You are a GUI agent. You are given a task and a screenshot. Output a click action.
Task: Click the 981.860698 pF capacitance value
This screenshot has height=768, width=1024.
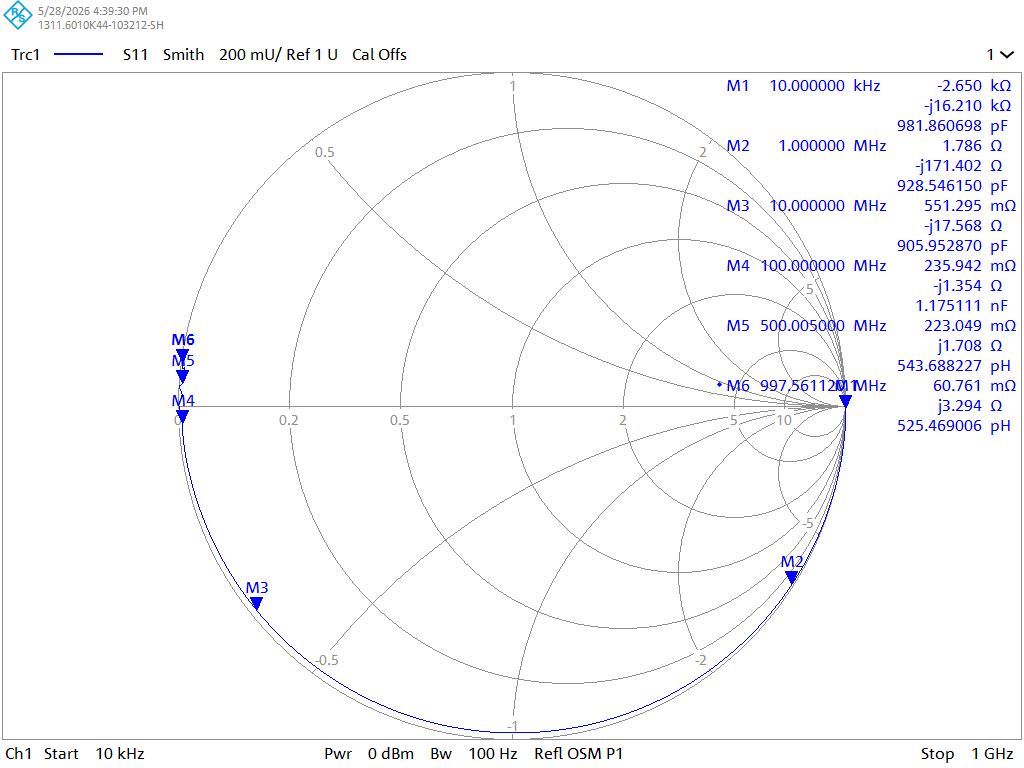point(953,125)
